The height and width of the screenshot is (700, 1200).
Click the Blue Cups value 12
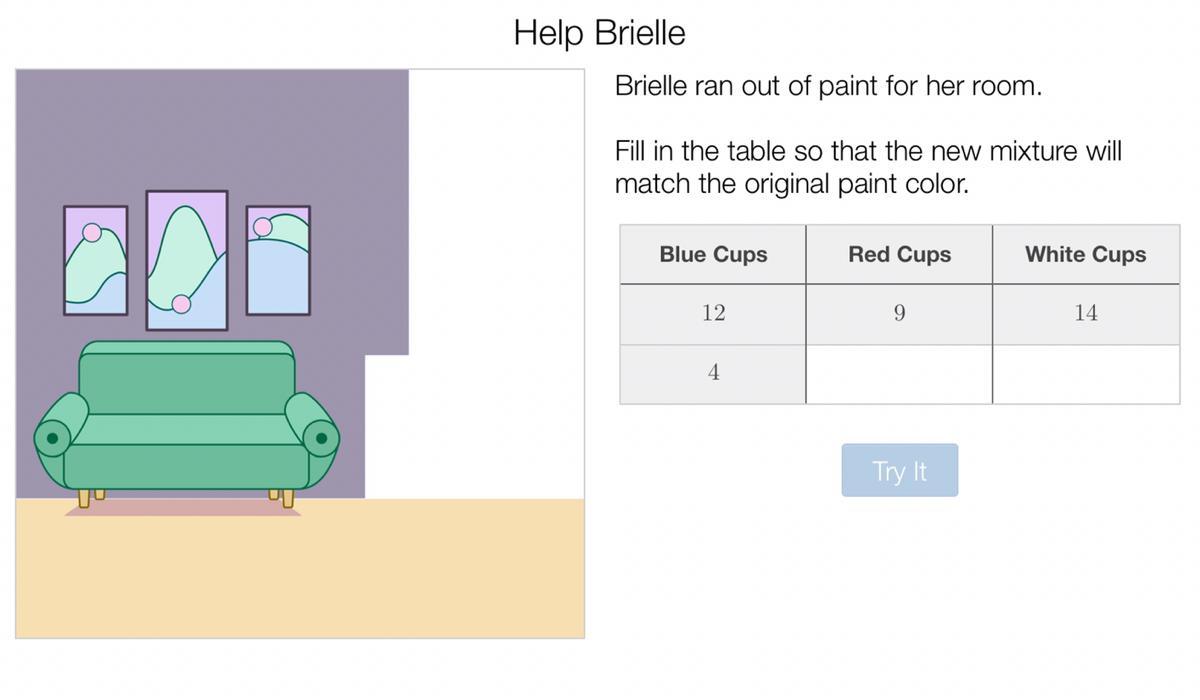713,313
